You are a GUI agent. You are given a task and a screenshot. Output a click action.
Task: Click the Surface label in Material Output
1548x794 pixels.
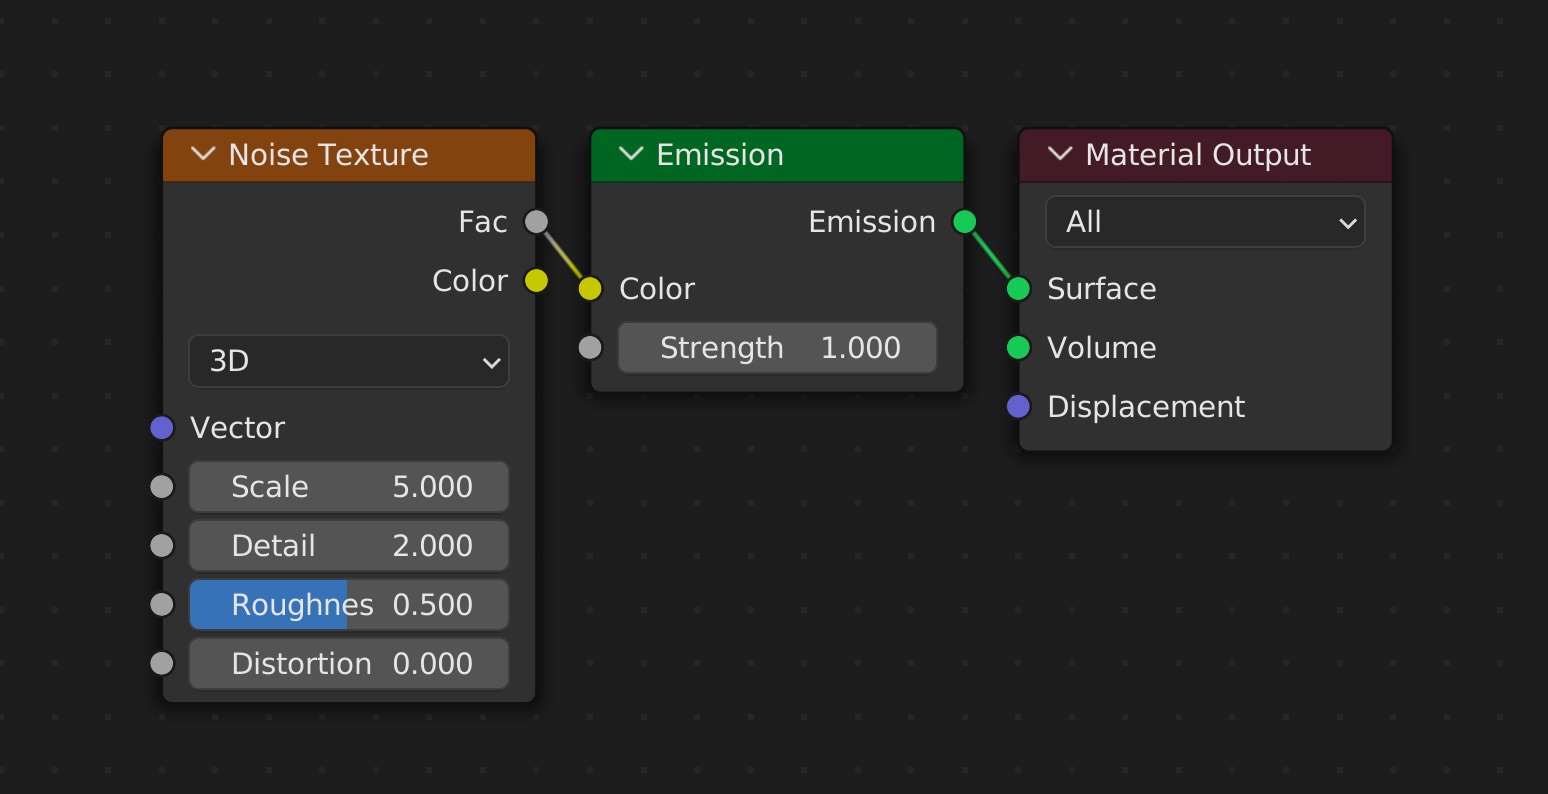click(x=1101, y=289)
